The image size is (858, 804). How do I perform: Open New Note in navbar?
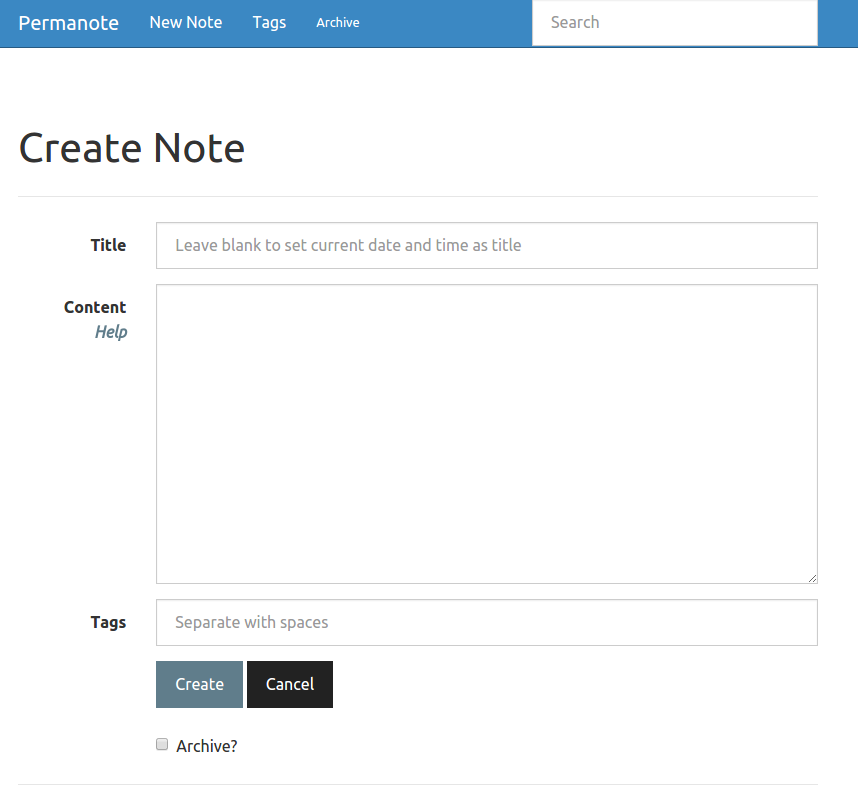(185, 22)
